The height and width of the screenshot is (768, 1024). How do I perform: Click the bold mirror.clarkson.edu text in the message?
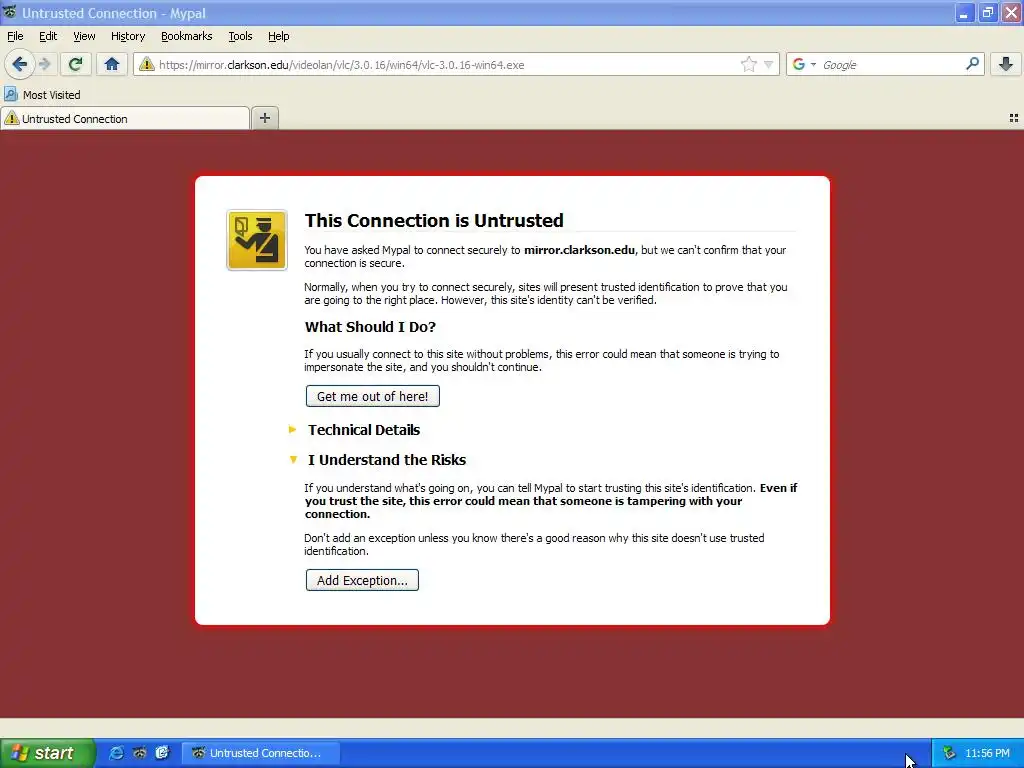click(x=579, y=250)
